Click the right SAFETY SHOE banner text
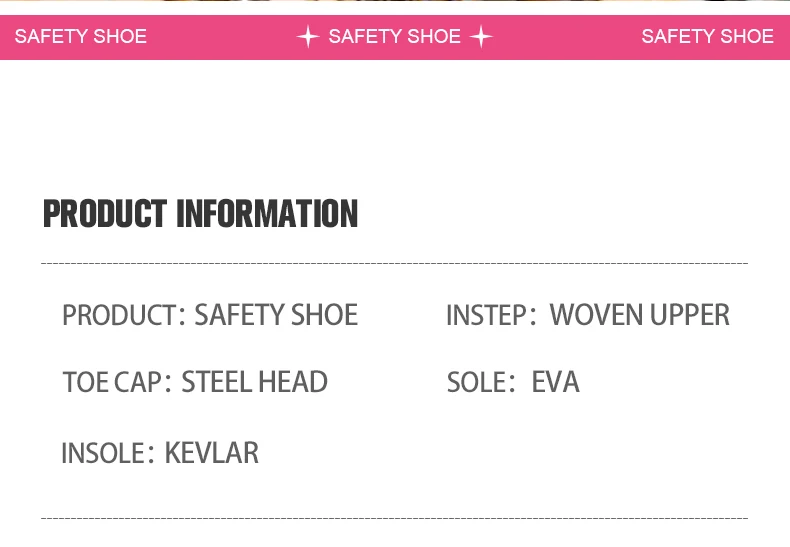 pyautogui.click(x=707, y=37)
